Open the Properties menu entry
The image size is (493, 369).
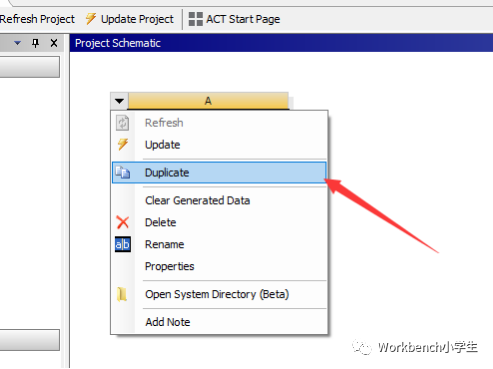(169, 266)
